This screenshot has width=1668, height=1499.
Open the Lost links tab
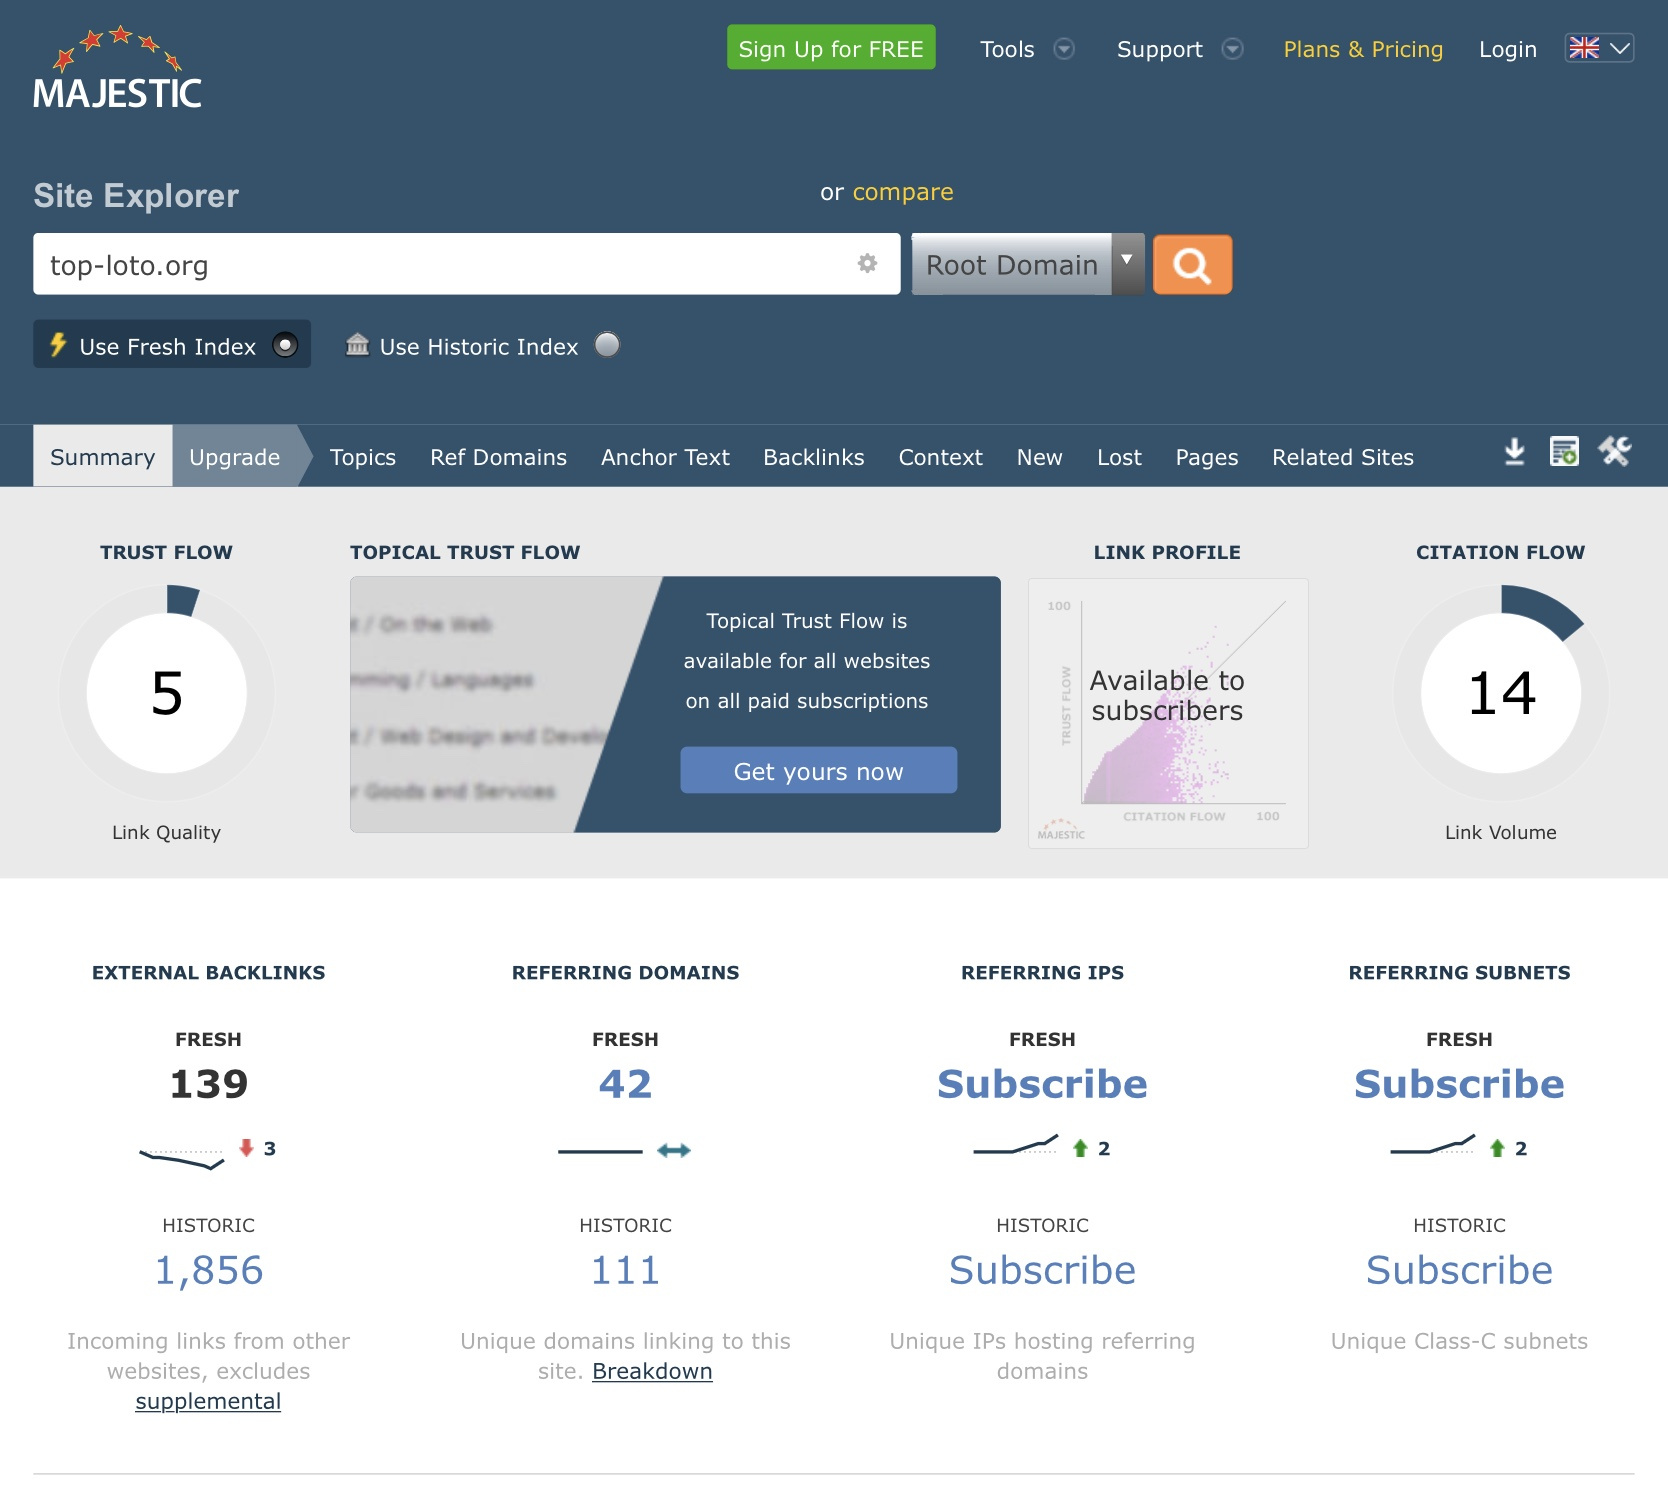point(1119,457)
